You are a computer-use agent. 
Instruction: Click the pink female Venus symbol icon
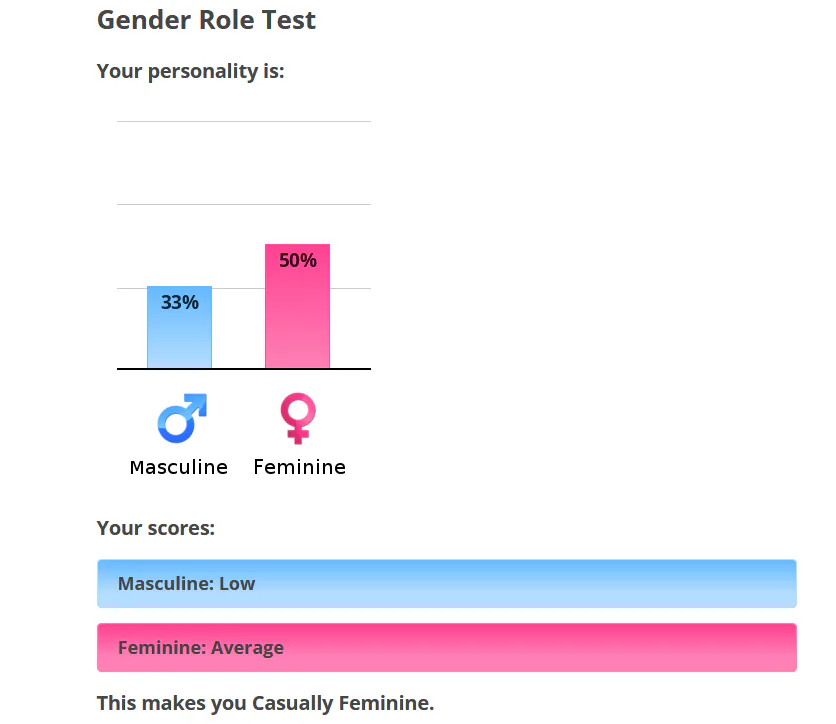point(298,419)
